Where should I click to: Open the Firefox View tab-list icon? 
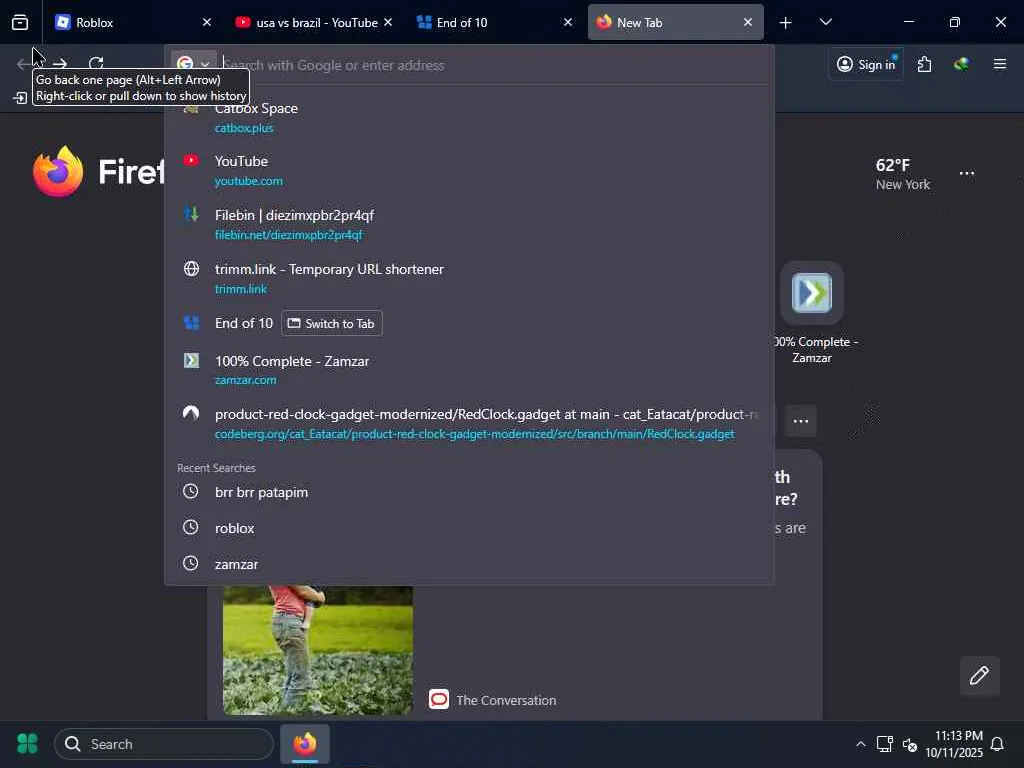[20, 22]
